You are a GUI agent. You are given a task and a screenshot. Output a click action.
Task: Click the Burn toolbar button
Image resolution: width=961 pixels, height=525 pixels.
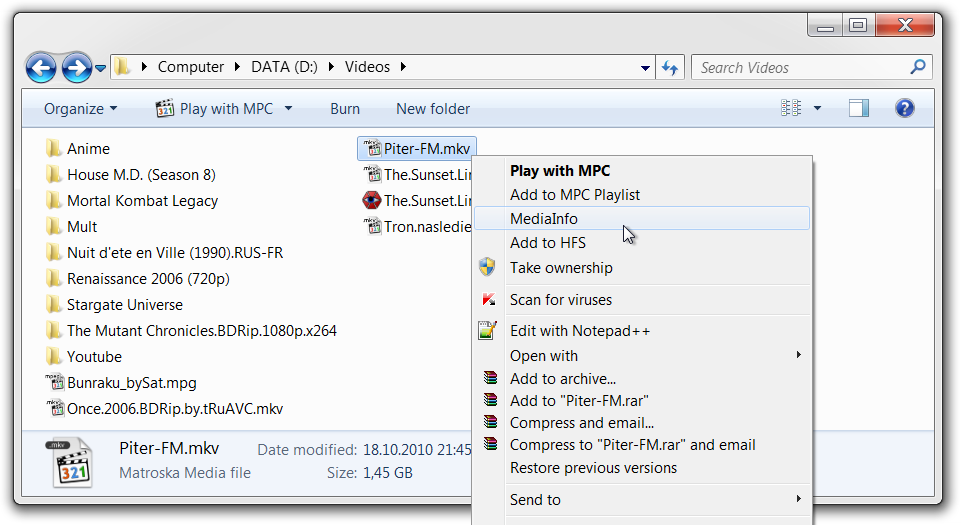coord(345,109)
